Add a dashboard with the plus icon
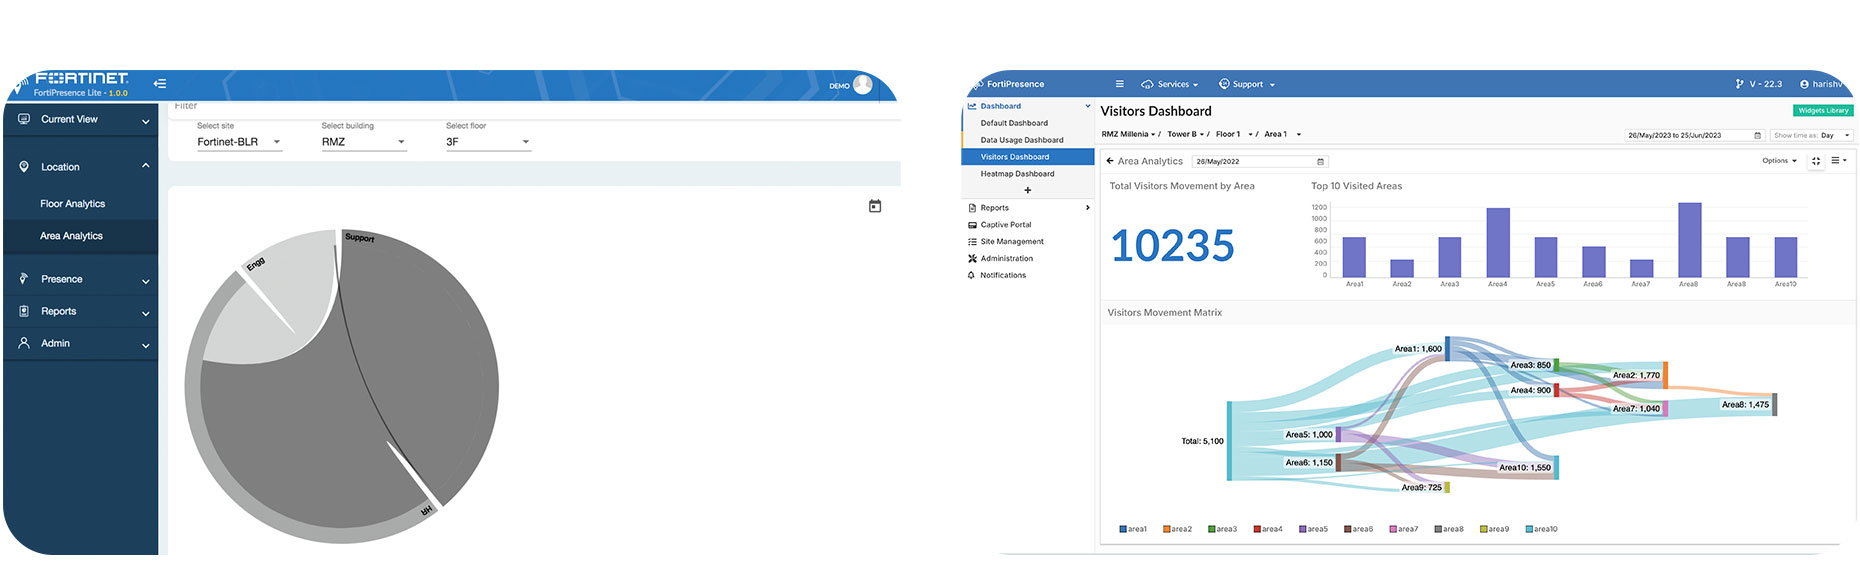Screen dimensions: 1860x570 [x=1027, y=190]
